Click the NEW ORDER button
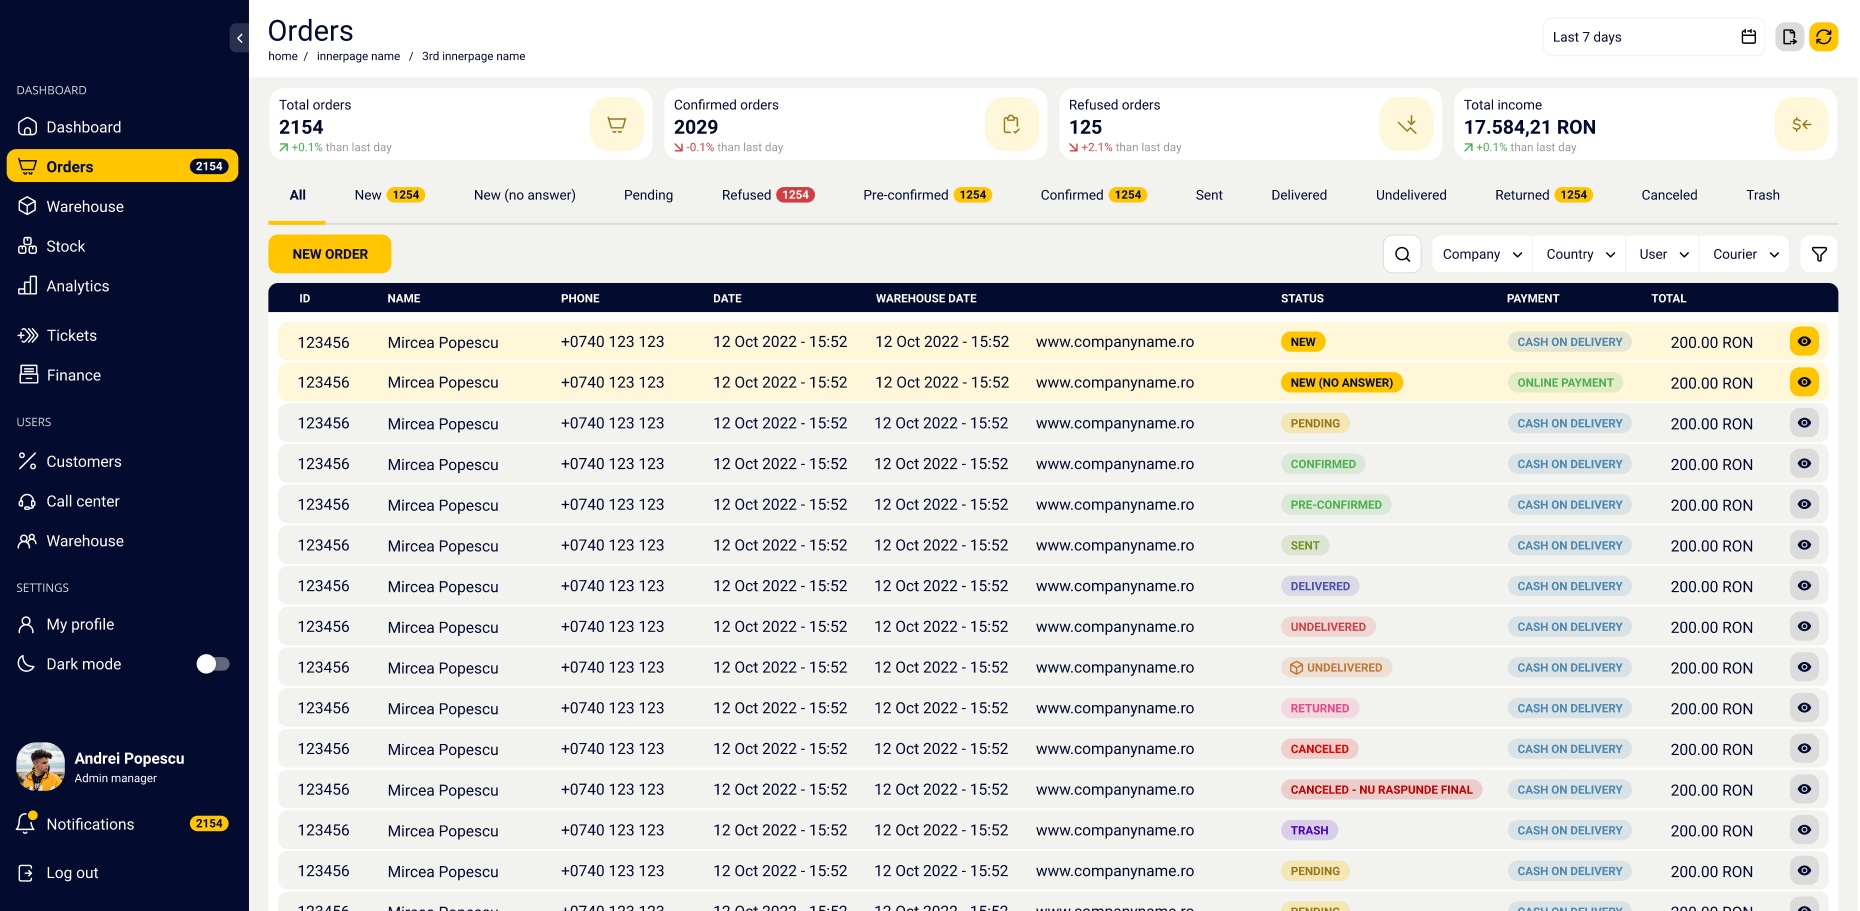This screenshot has width=1860, height=911. click(x=330, y=254)
